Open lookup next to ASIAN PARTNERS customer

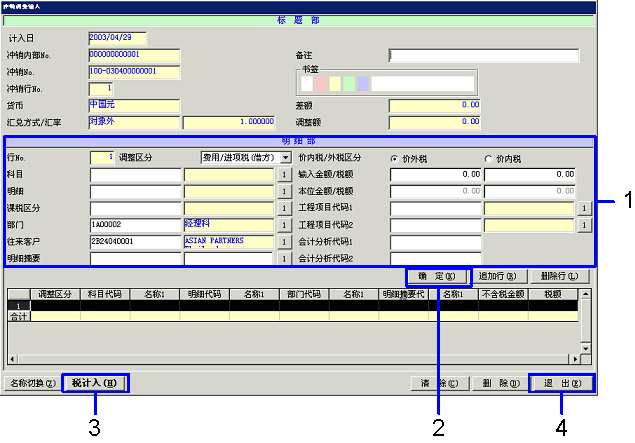click(284, 242)
